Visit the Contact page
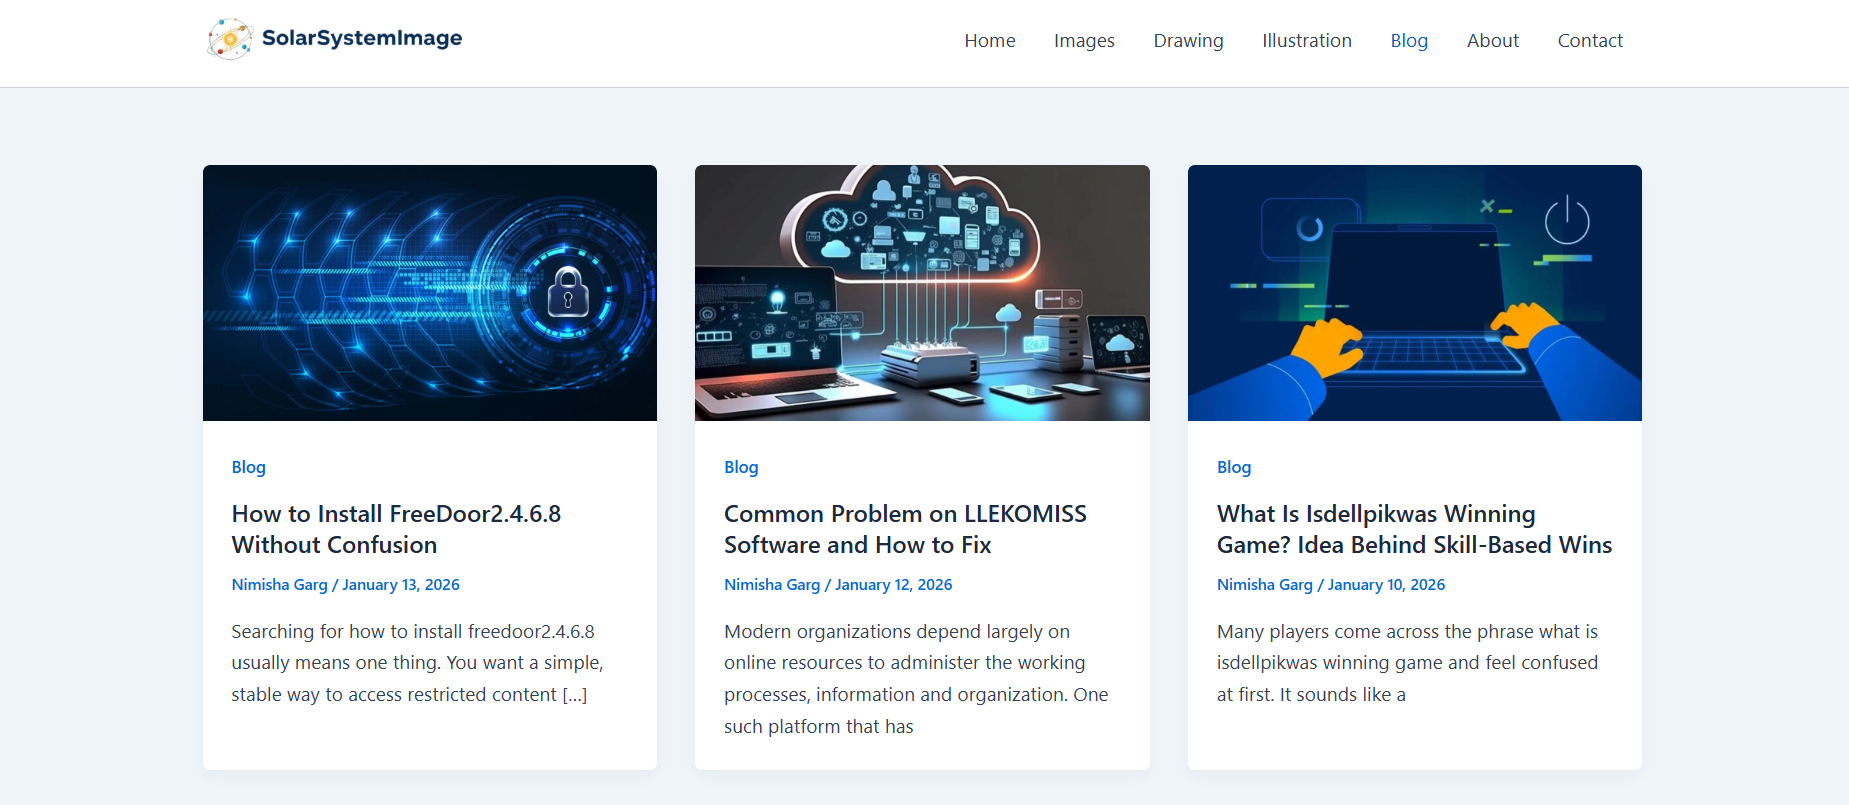The width and height of the screenshot is (1849, 805). tap(1589, 41)
